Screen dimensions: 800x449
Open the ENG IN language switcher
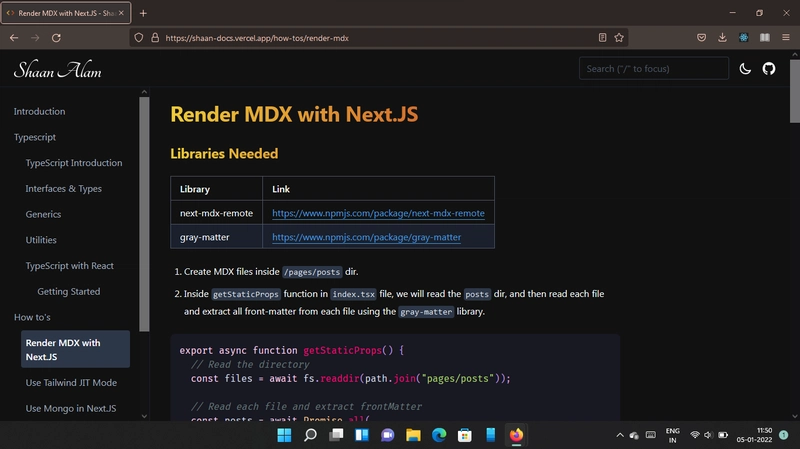tap(672, 435)
